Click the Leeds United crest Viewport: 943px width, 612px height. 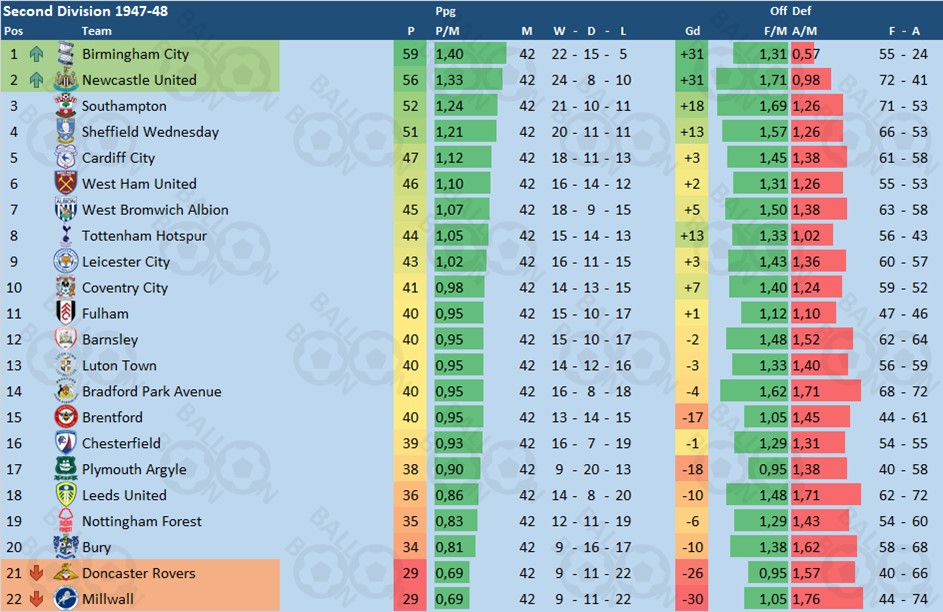tap(66, 495)
